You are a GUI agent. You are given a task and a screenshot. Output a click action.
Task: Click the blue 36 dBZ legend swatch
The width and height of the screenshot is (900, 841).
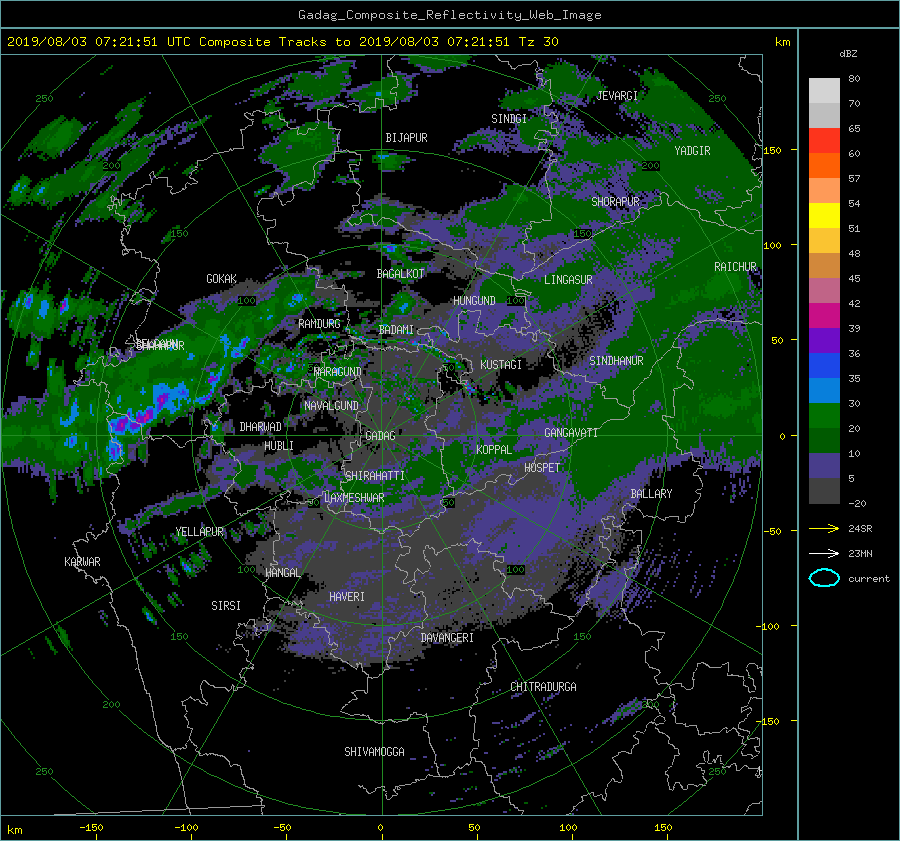[x=824, y=366]
